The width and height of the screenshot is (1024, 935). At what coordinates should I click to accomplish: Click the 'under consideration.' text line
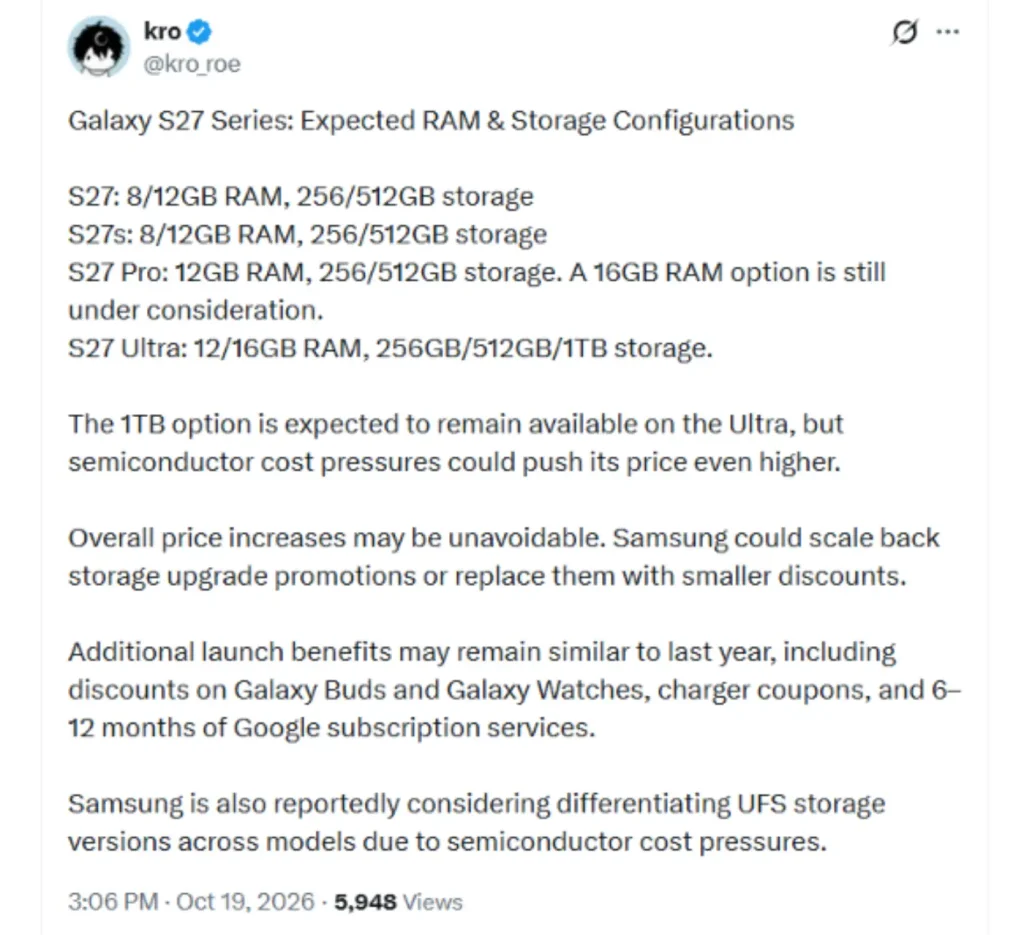(196, 310)
